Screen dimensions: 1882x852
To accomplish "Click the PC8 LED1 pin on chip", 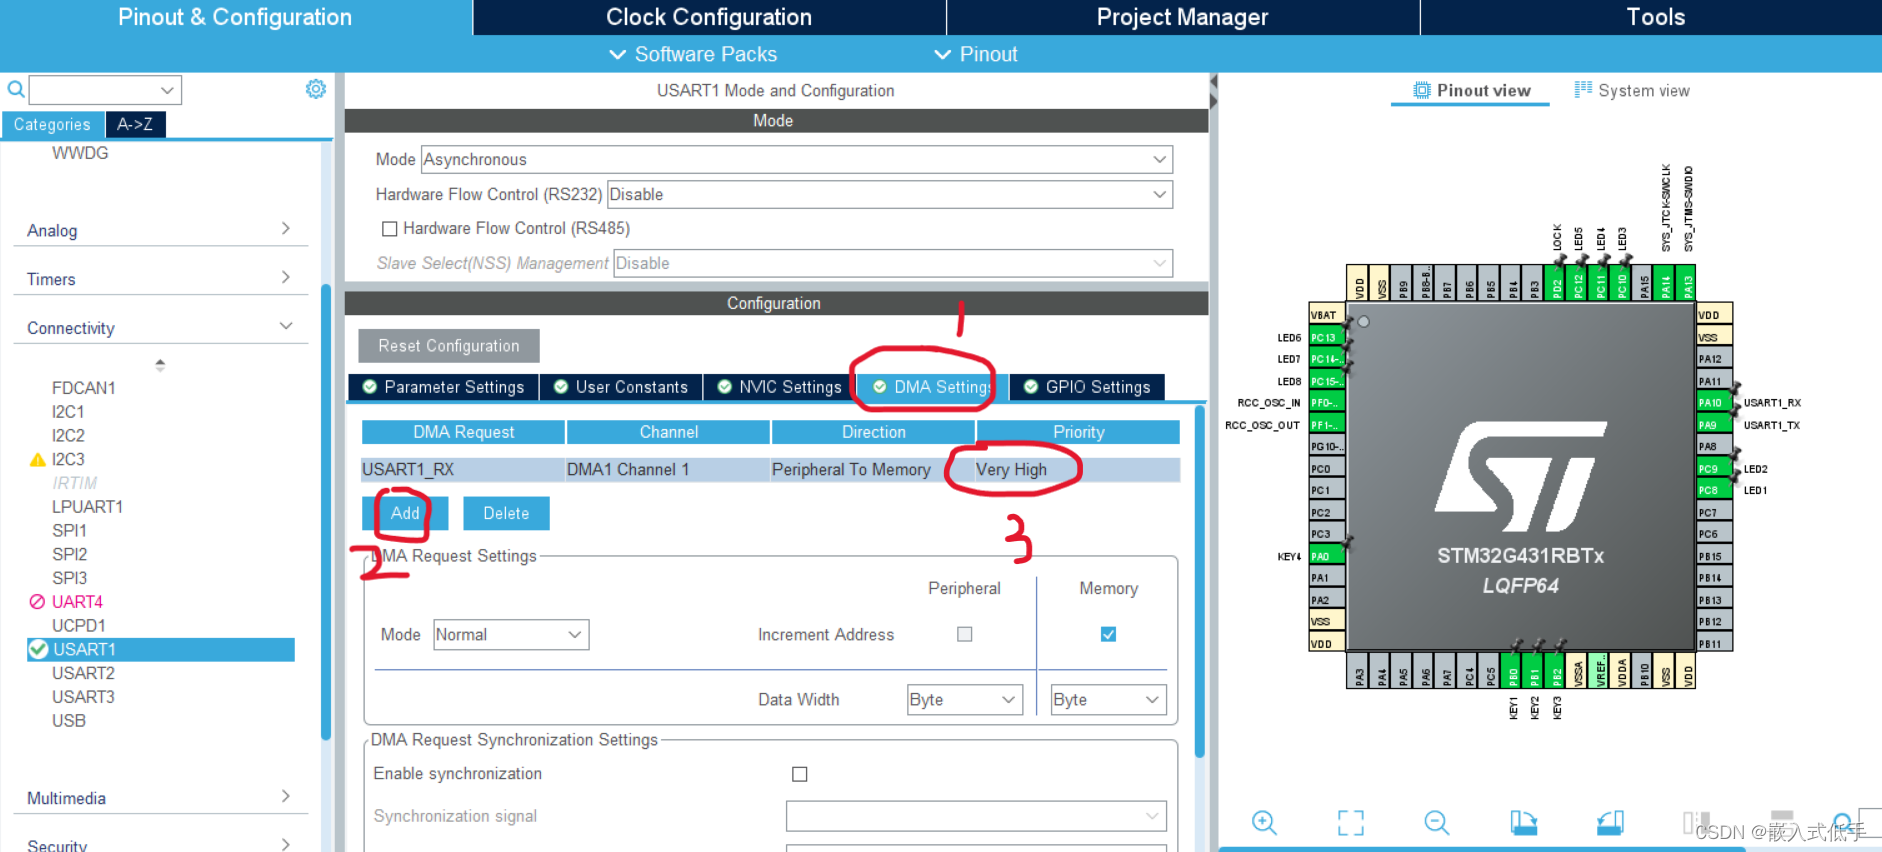I will click(1714, 490).
